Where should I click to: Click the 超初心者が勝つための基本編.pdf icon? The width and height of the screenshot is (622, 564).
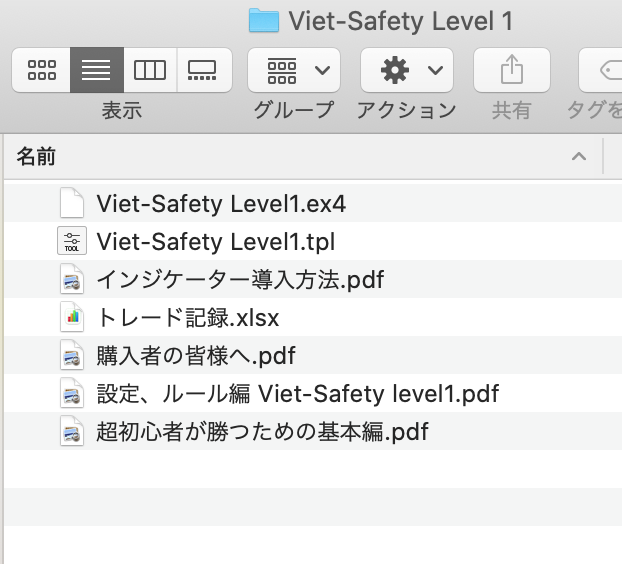tap(72, 431)
